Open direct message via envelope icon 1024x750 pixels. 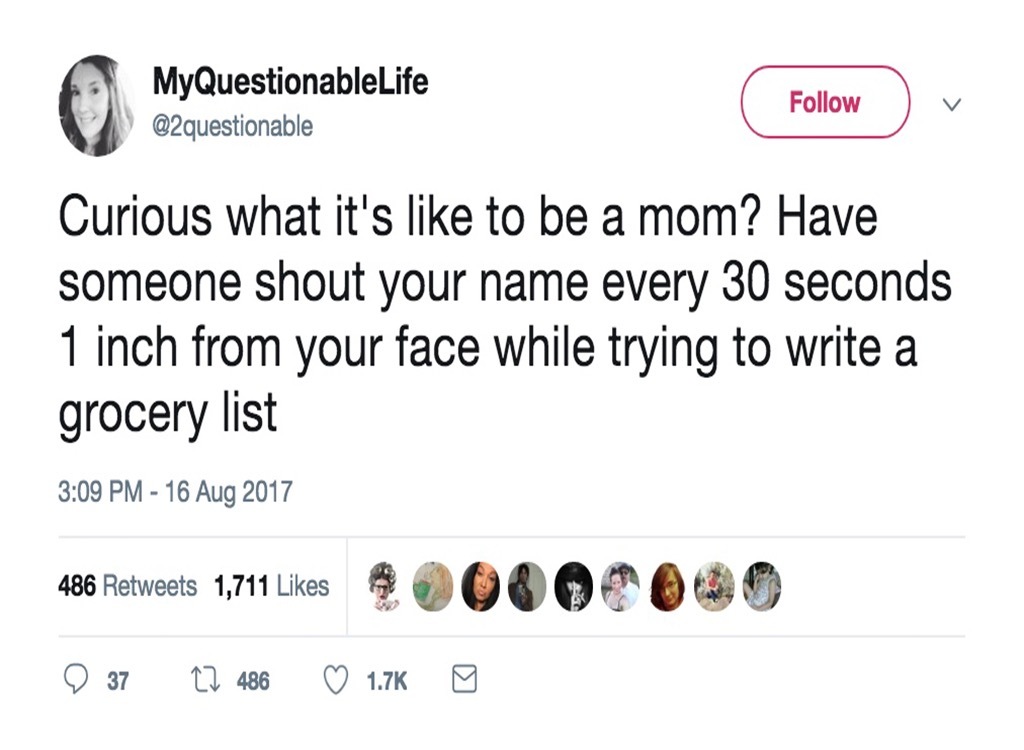pyautogui.click(x=463, y=681)
